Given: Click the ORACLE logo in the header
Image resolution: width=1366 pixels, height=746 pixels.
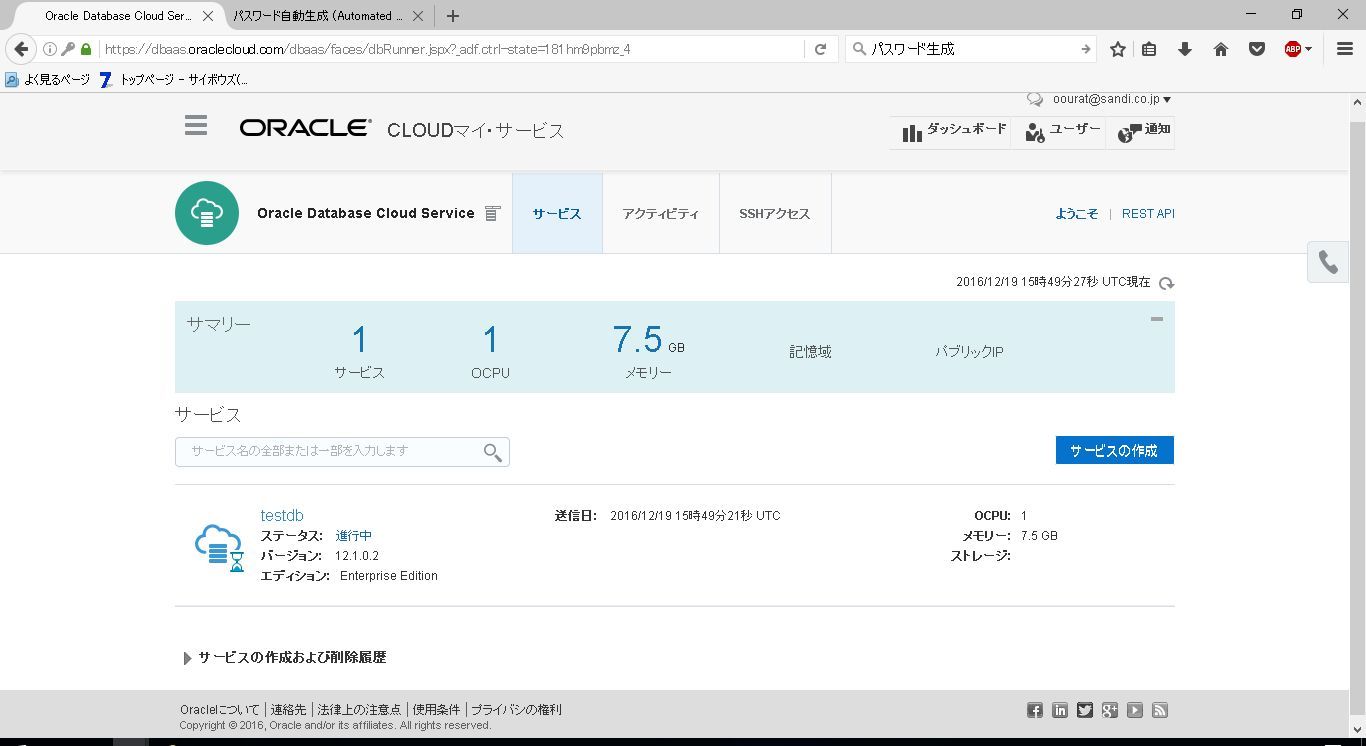Looking at the screenshot, I should [305, 128].
